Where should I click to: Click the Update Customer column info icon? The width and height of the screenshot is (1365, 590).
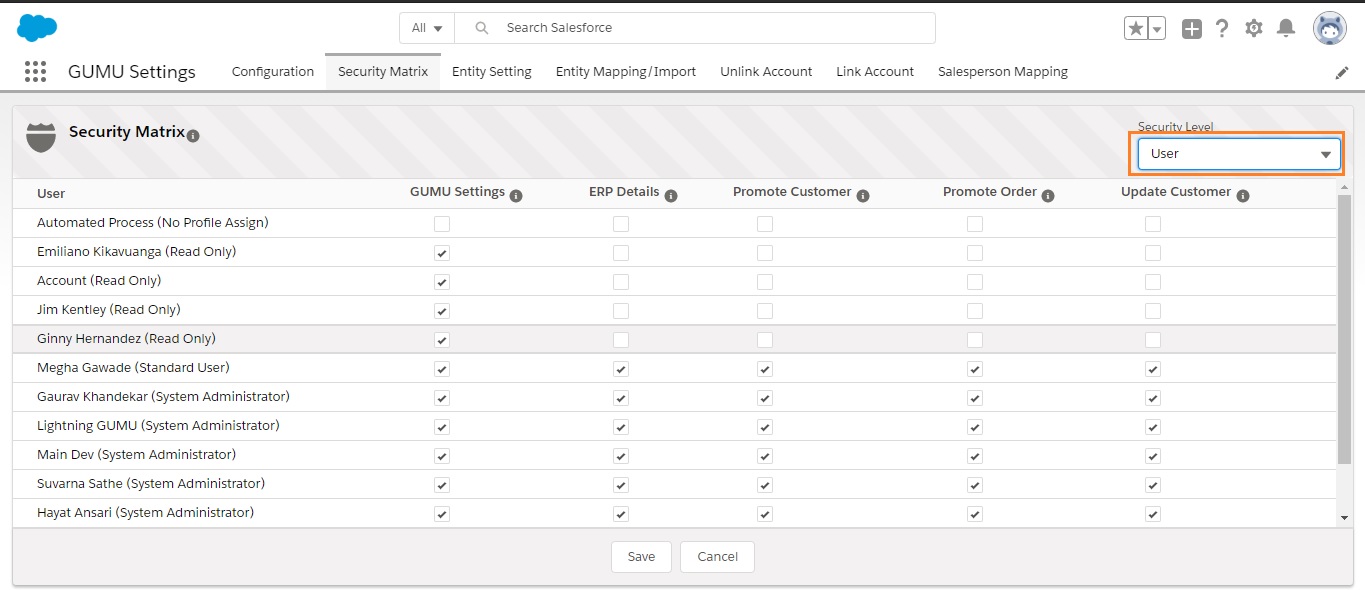coord(1243,196)
